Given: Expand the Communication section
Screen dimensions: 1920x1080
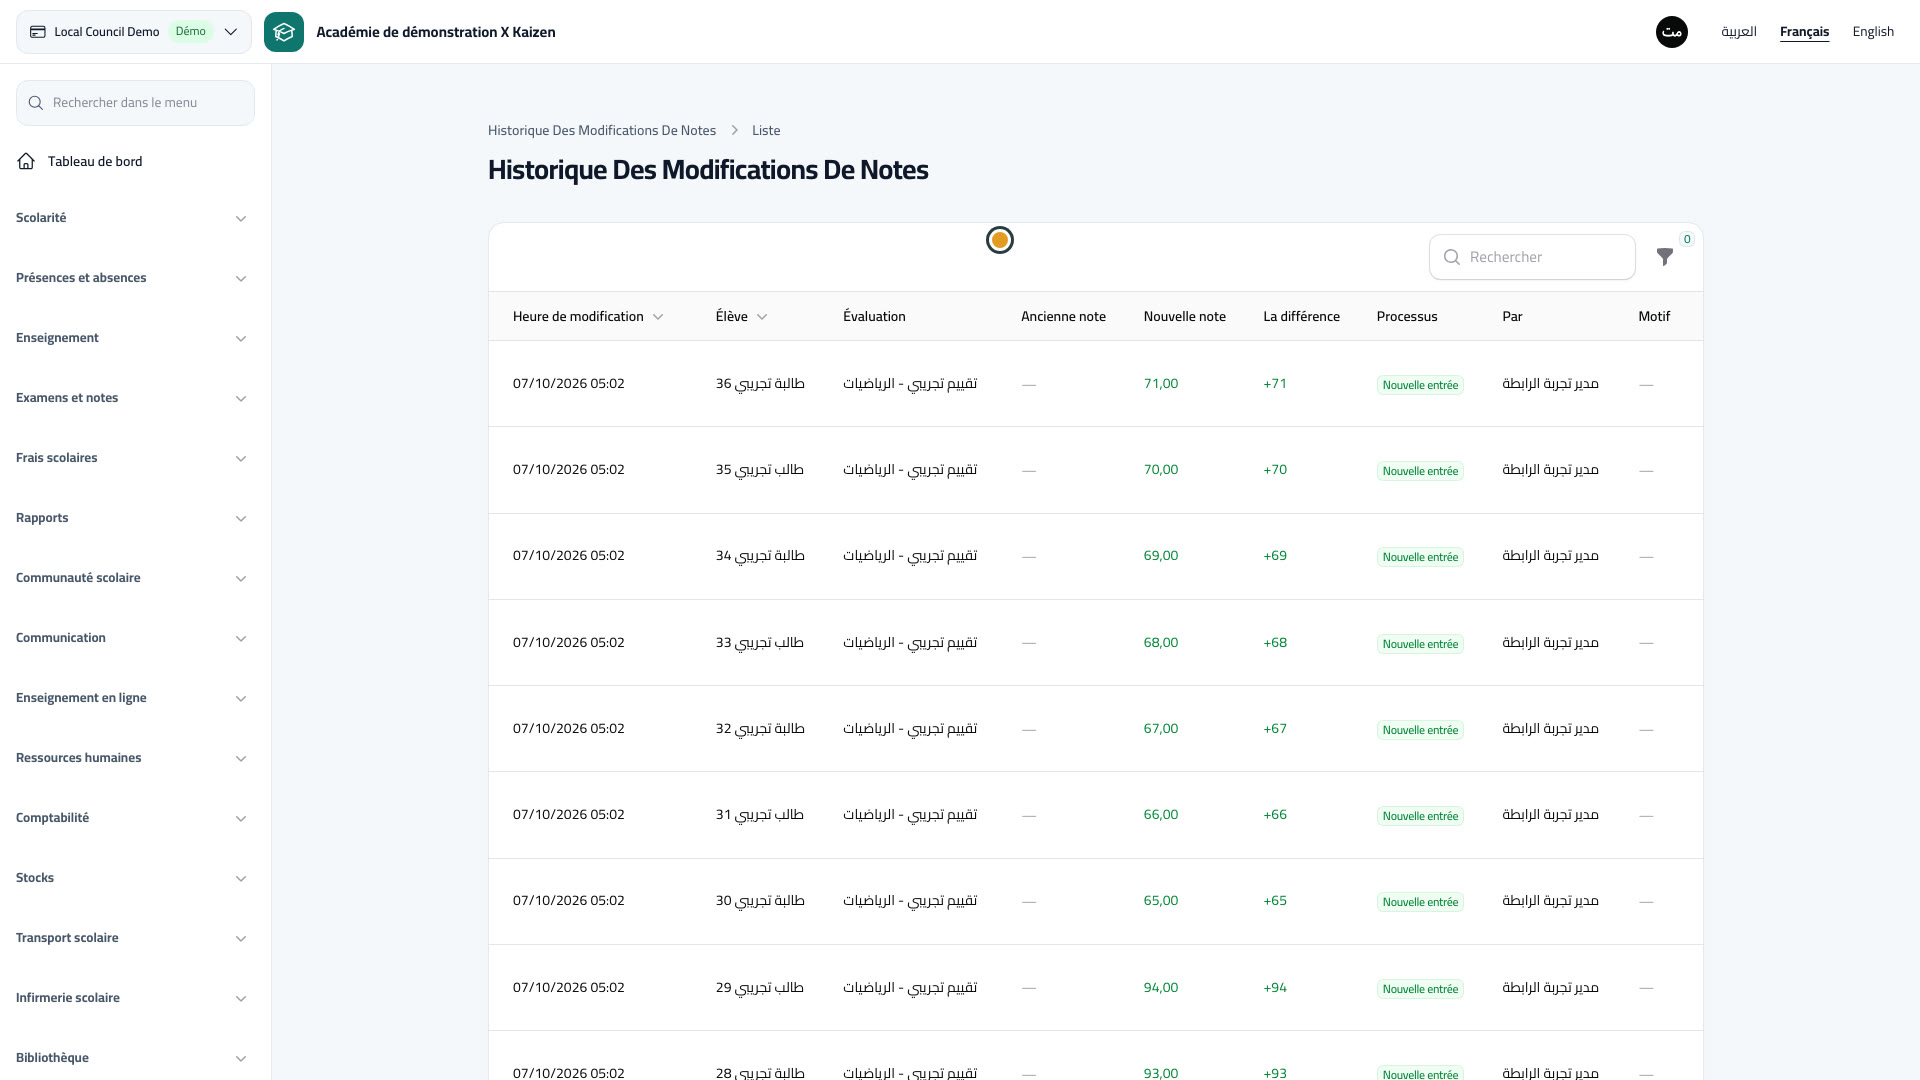Looking at the screenshot, I should click(x=135, y=638).
